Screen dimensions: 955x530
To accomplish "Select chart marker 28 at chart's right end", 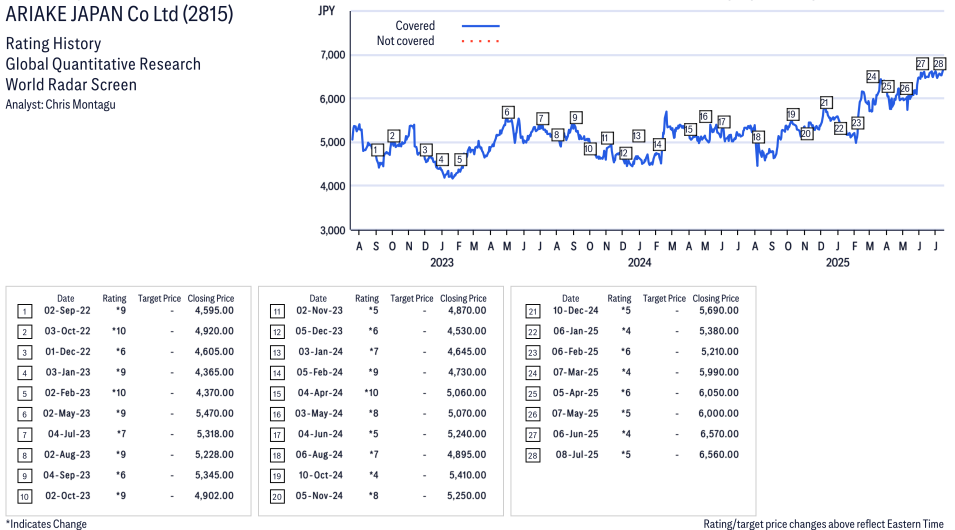I will click(939, 63).
